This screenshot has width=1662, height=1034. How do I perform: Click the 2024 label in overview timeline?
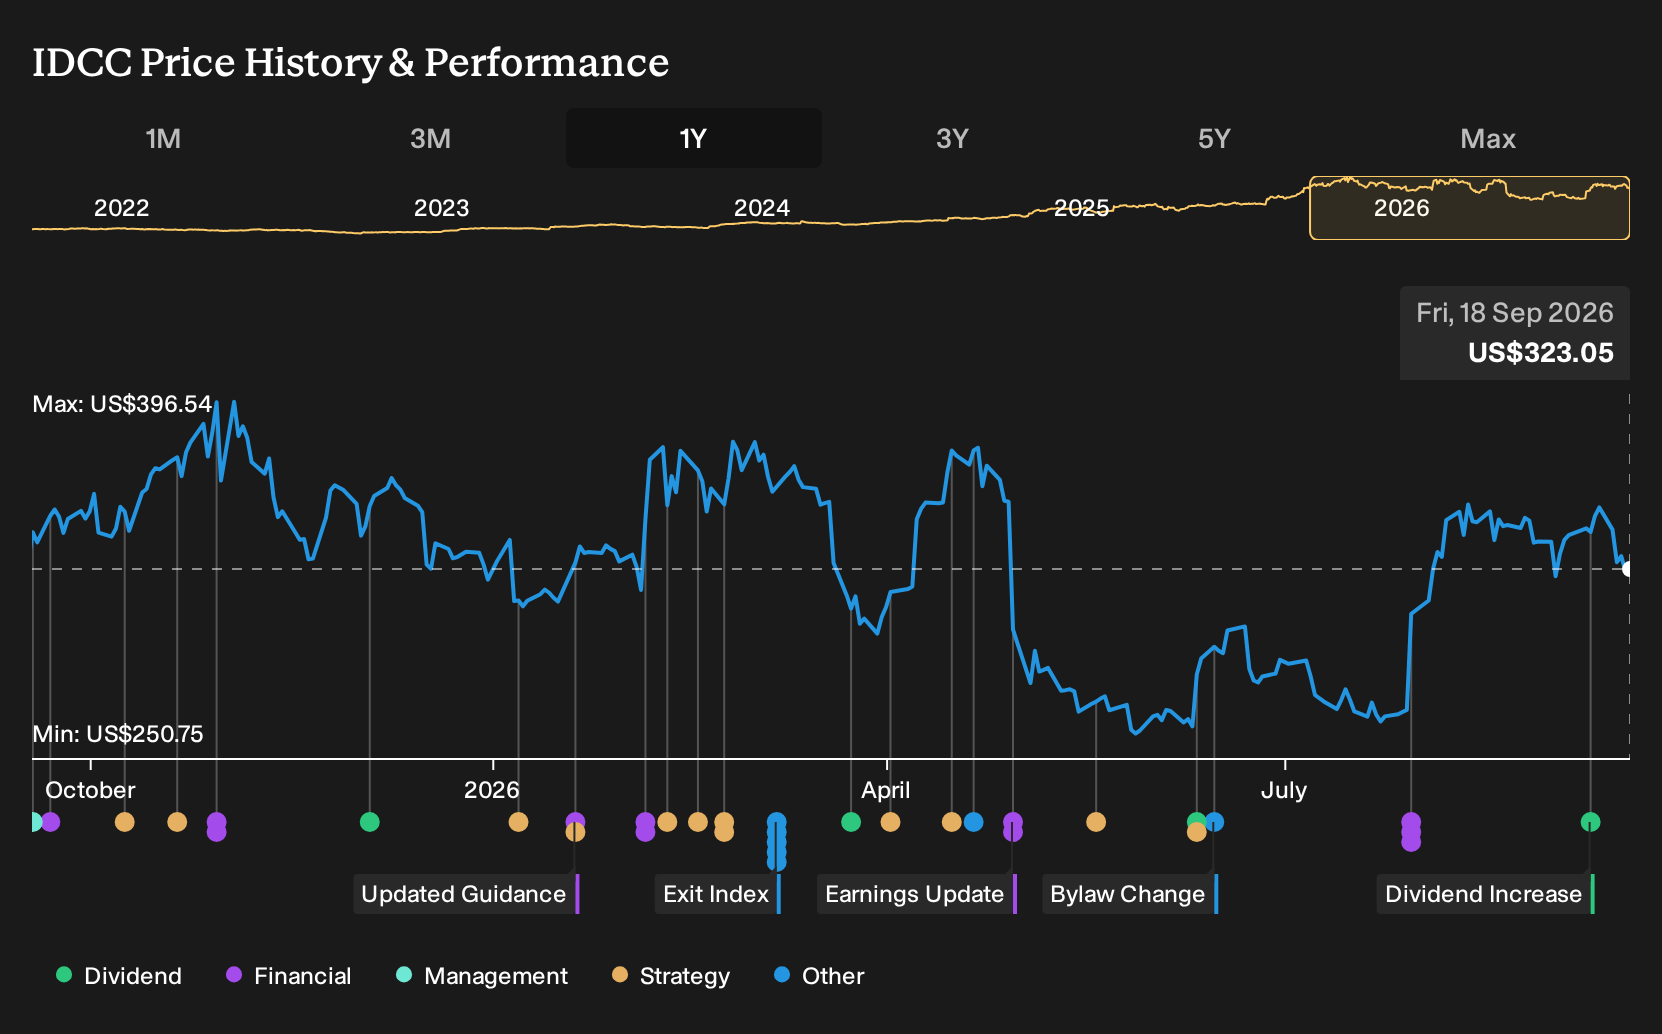pyautogui.click(x=761, y=208)
